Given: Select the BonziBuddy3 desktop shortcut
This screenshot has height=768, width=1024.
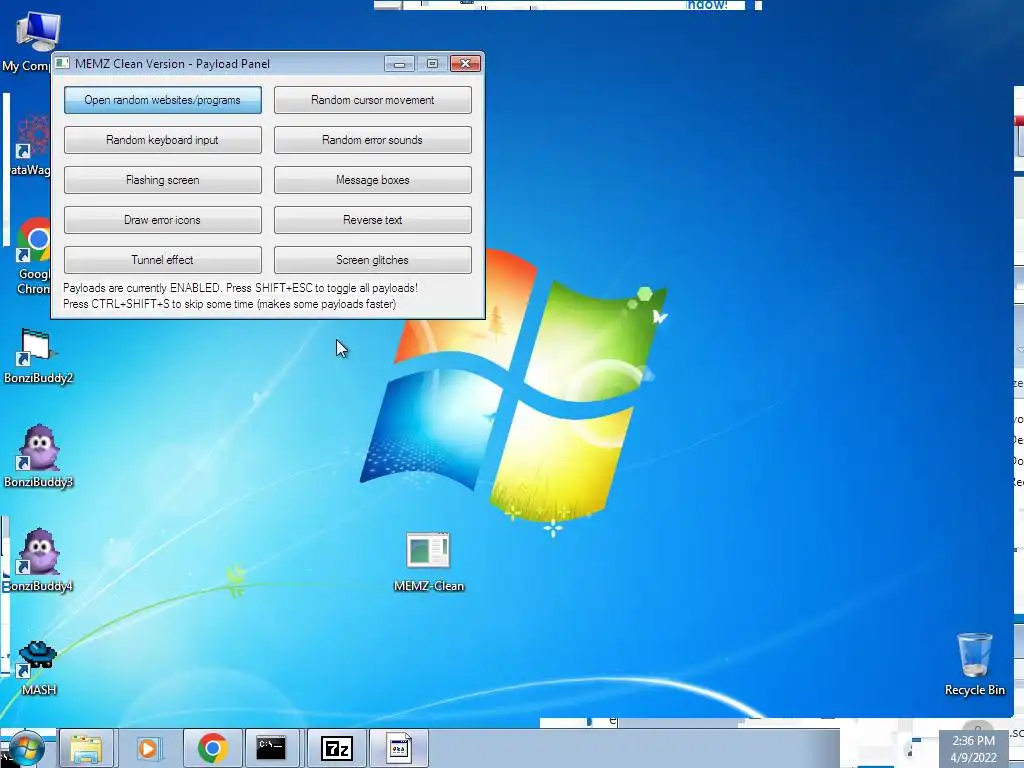Looking at the screenshot, I should (x=38, y=456).
